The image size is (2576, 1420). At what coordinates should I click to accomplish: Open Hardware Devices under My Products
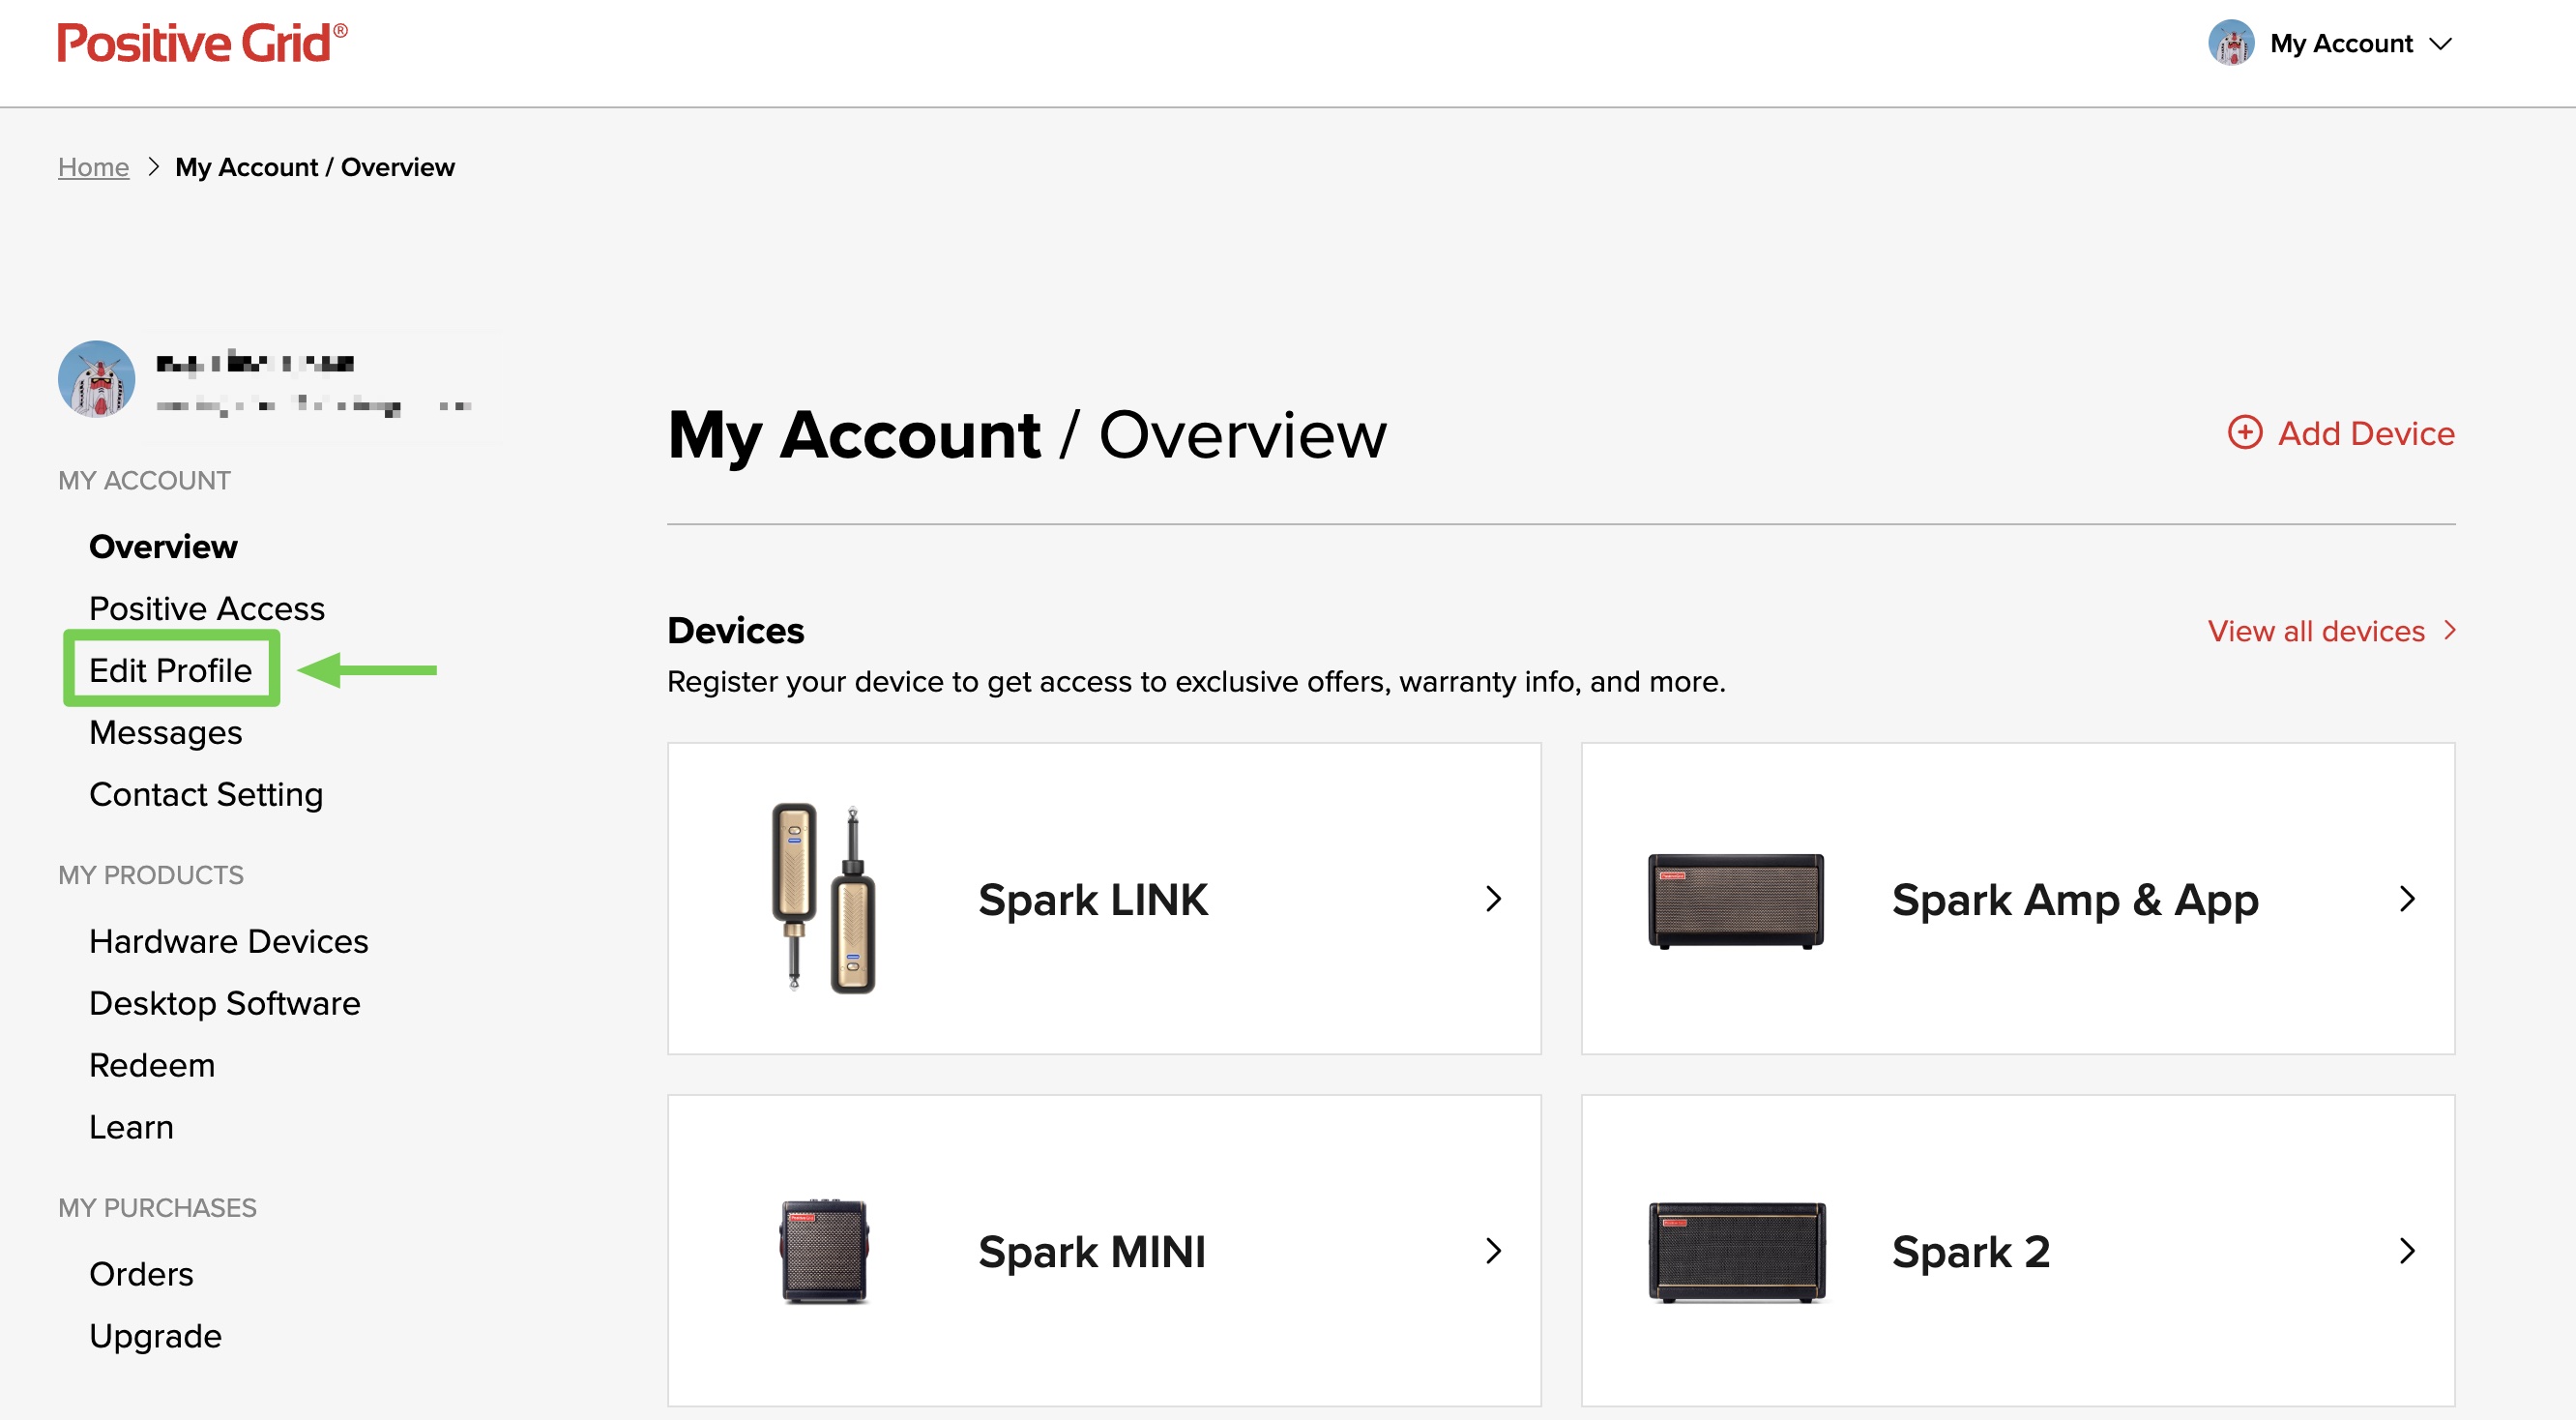(229, 942)
